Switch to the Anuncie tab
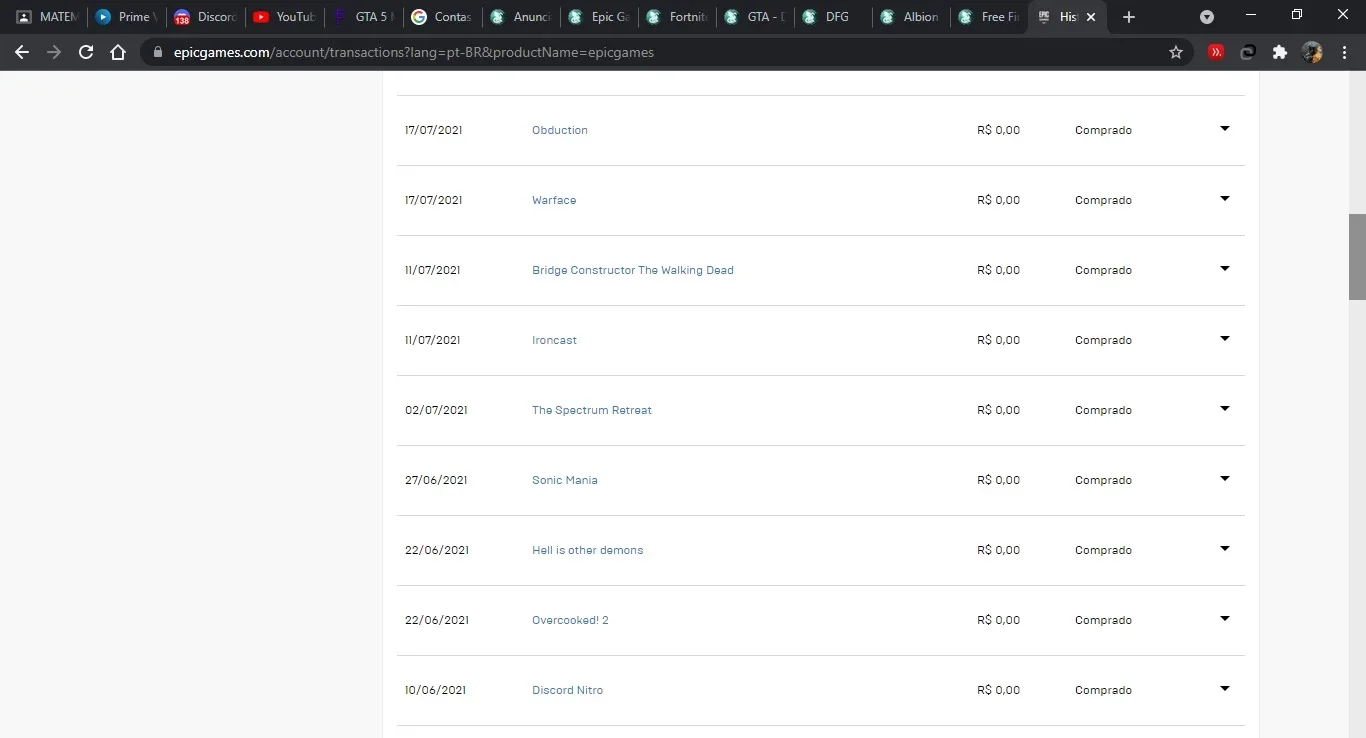This screenshot has width=1366, height=738. tap(520, 17)
